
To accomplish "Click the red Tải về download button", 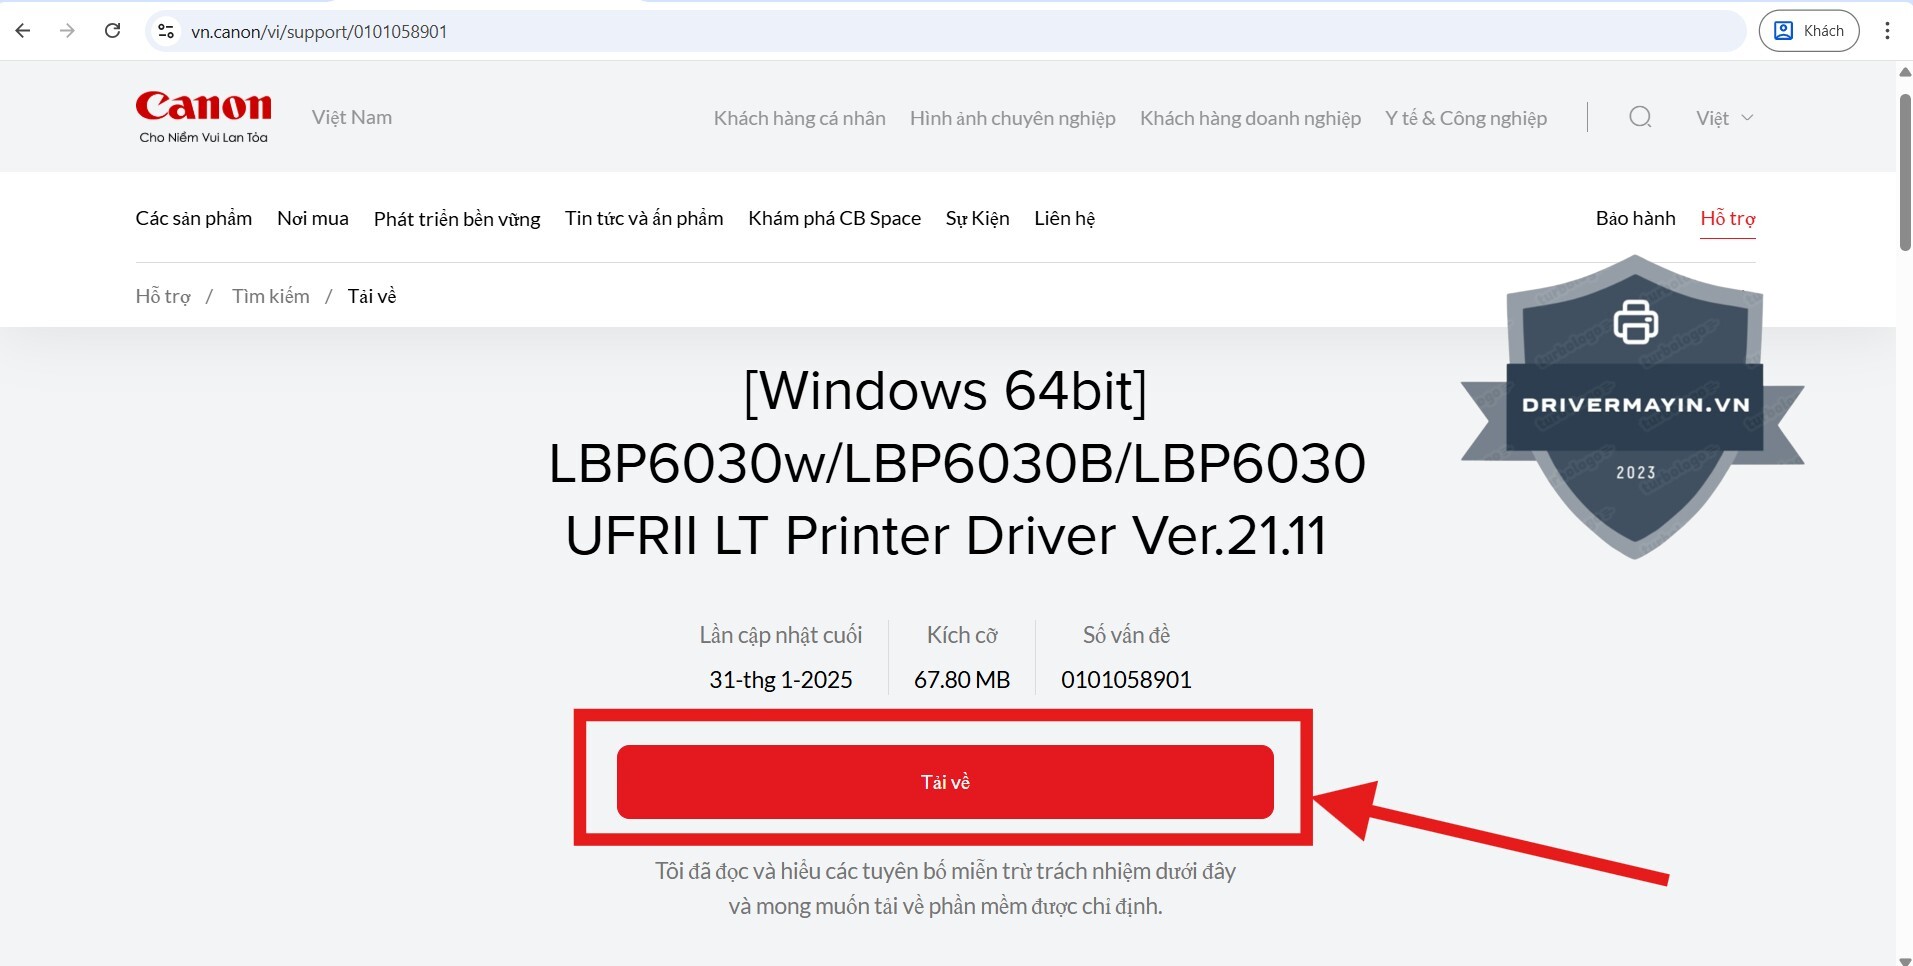I will (945, 782).
